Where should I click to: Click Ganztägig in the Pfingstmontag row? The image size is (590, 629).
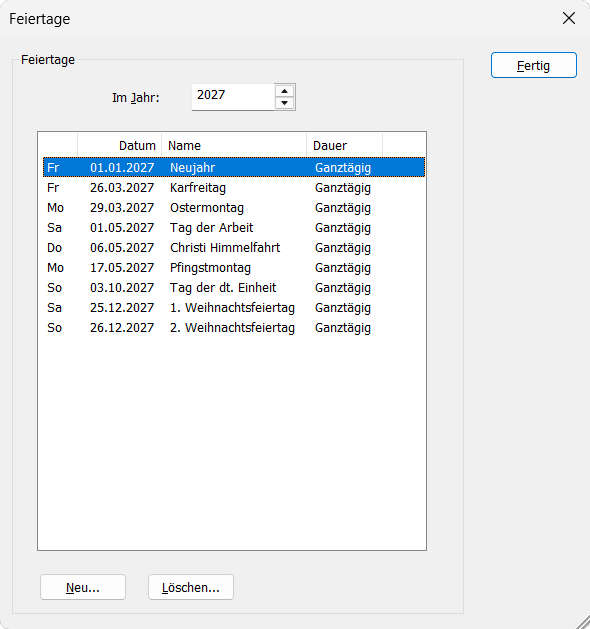pyautogui.click(x=343, y=268)
